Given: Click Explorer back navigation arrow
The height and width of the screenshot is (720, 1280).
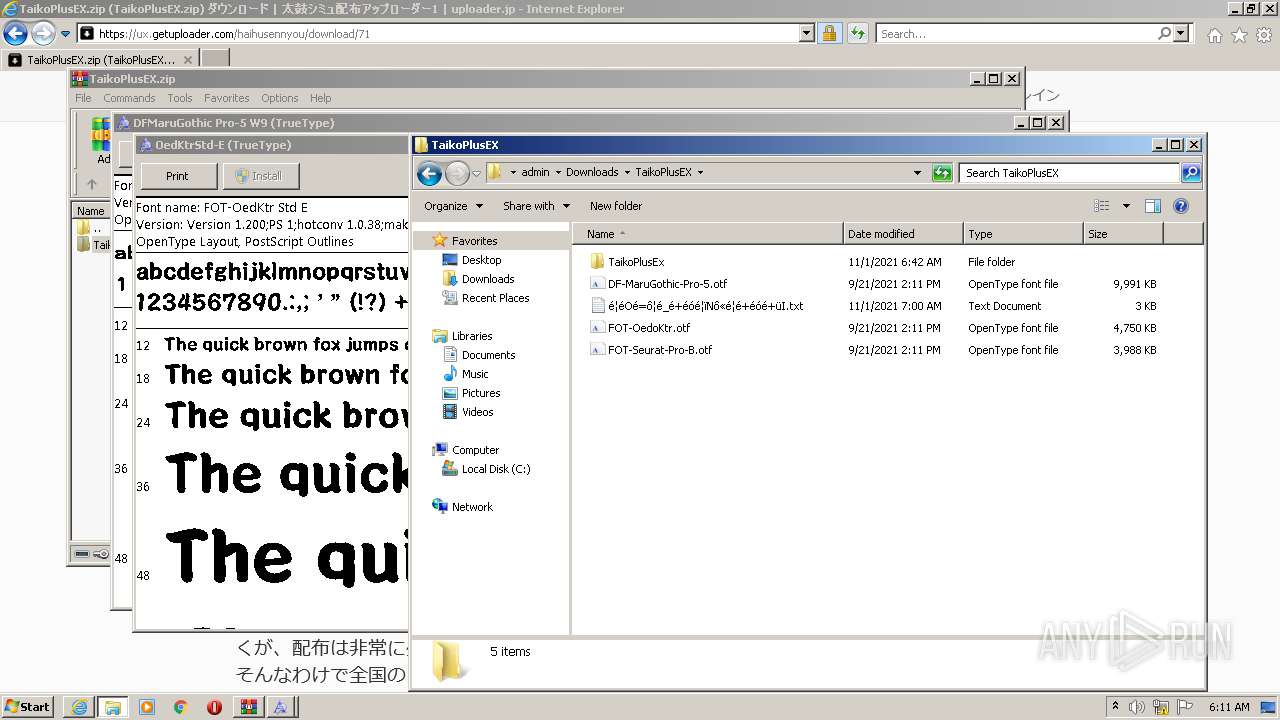Looking at the screenshot, I should point(429,173).
